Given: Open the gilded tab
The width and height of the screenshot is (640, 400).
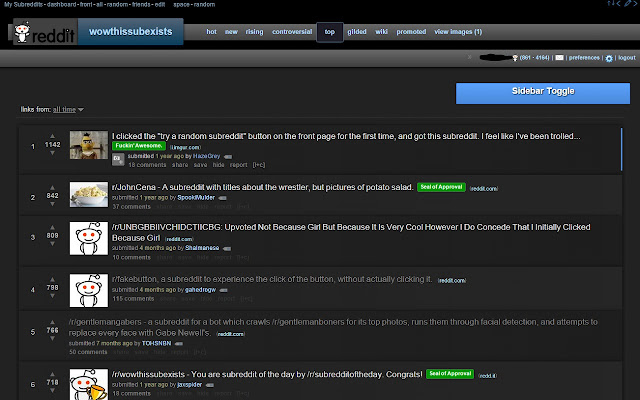Looking at the screenshot, I should [357, 32].
